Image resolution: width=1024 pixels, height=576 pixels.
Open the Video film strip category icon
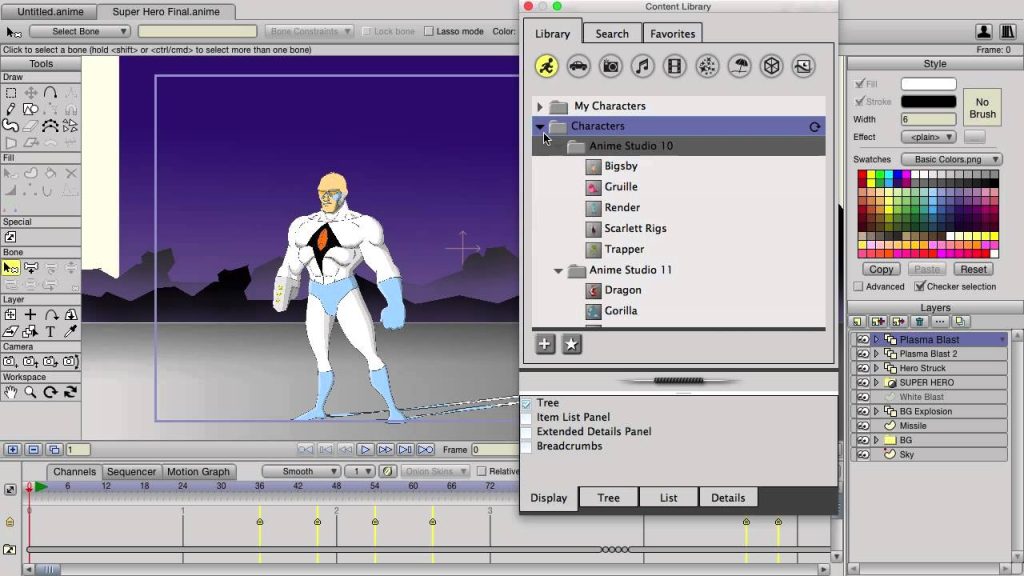pyautogui.click(x=675, y=66)
